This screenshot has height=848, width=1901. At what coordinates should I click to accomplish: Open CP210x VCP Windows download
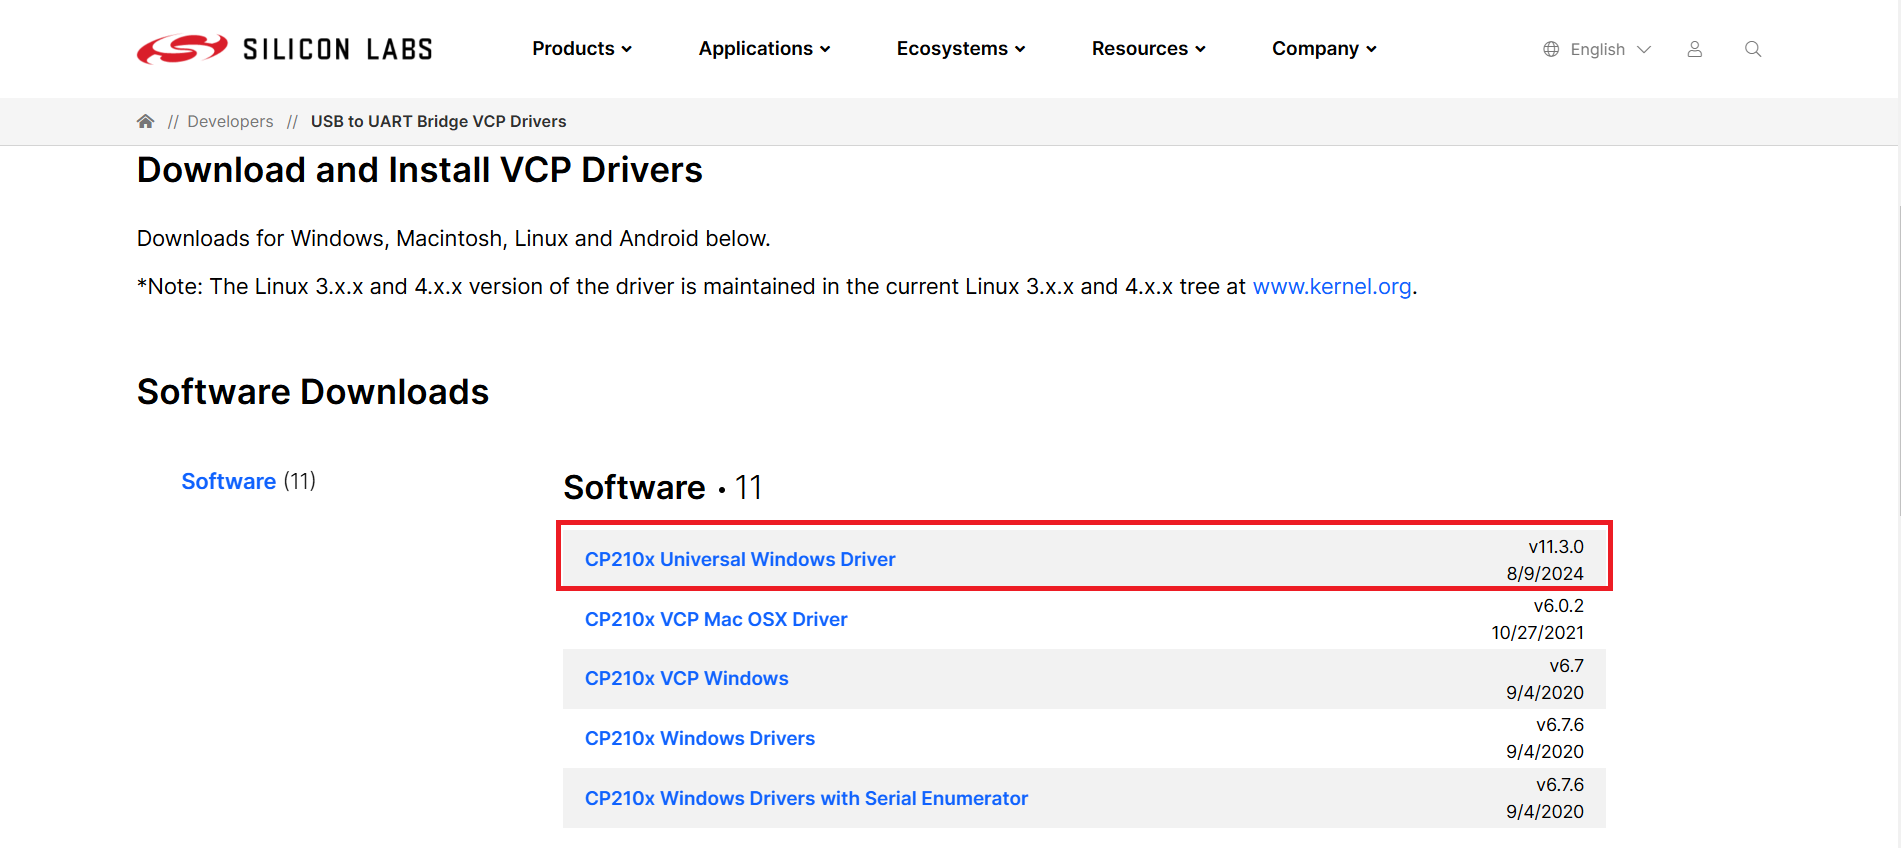click(687, 678)
